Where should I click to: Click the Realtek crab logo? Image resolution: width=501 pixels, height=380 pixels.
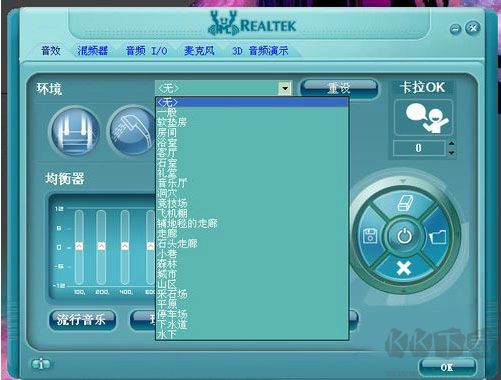[x=223, y=23]
